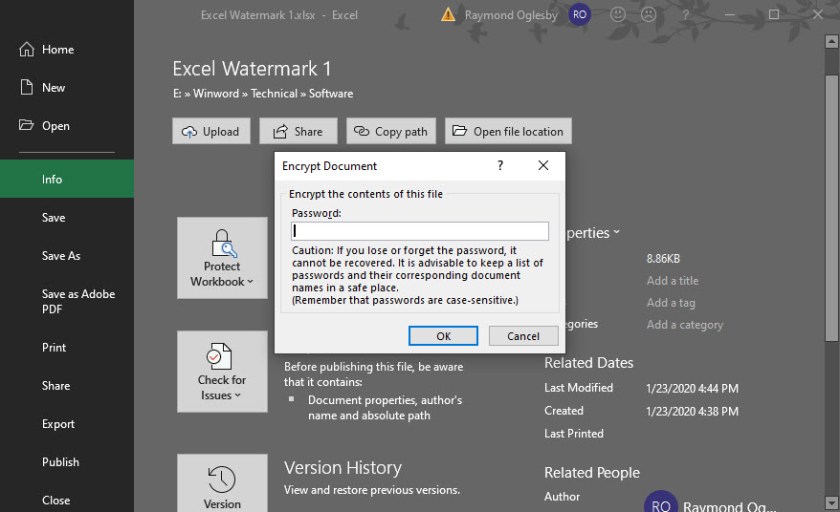Click the vertical scrollbar thumb
The width and height of the screenshot is (840, 512).
(831, 208)
